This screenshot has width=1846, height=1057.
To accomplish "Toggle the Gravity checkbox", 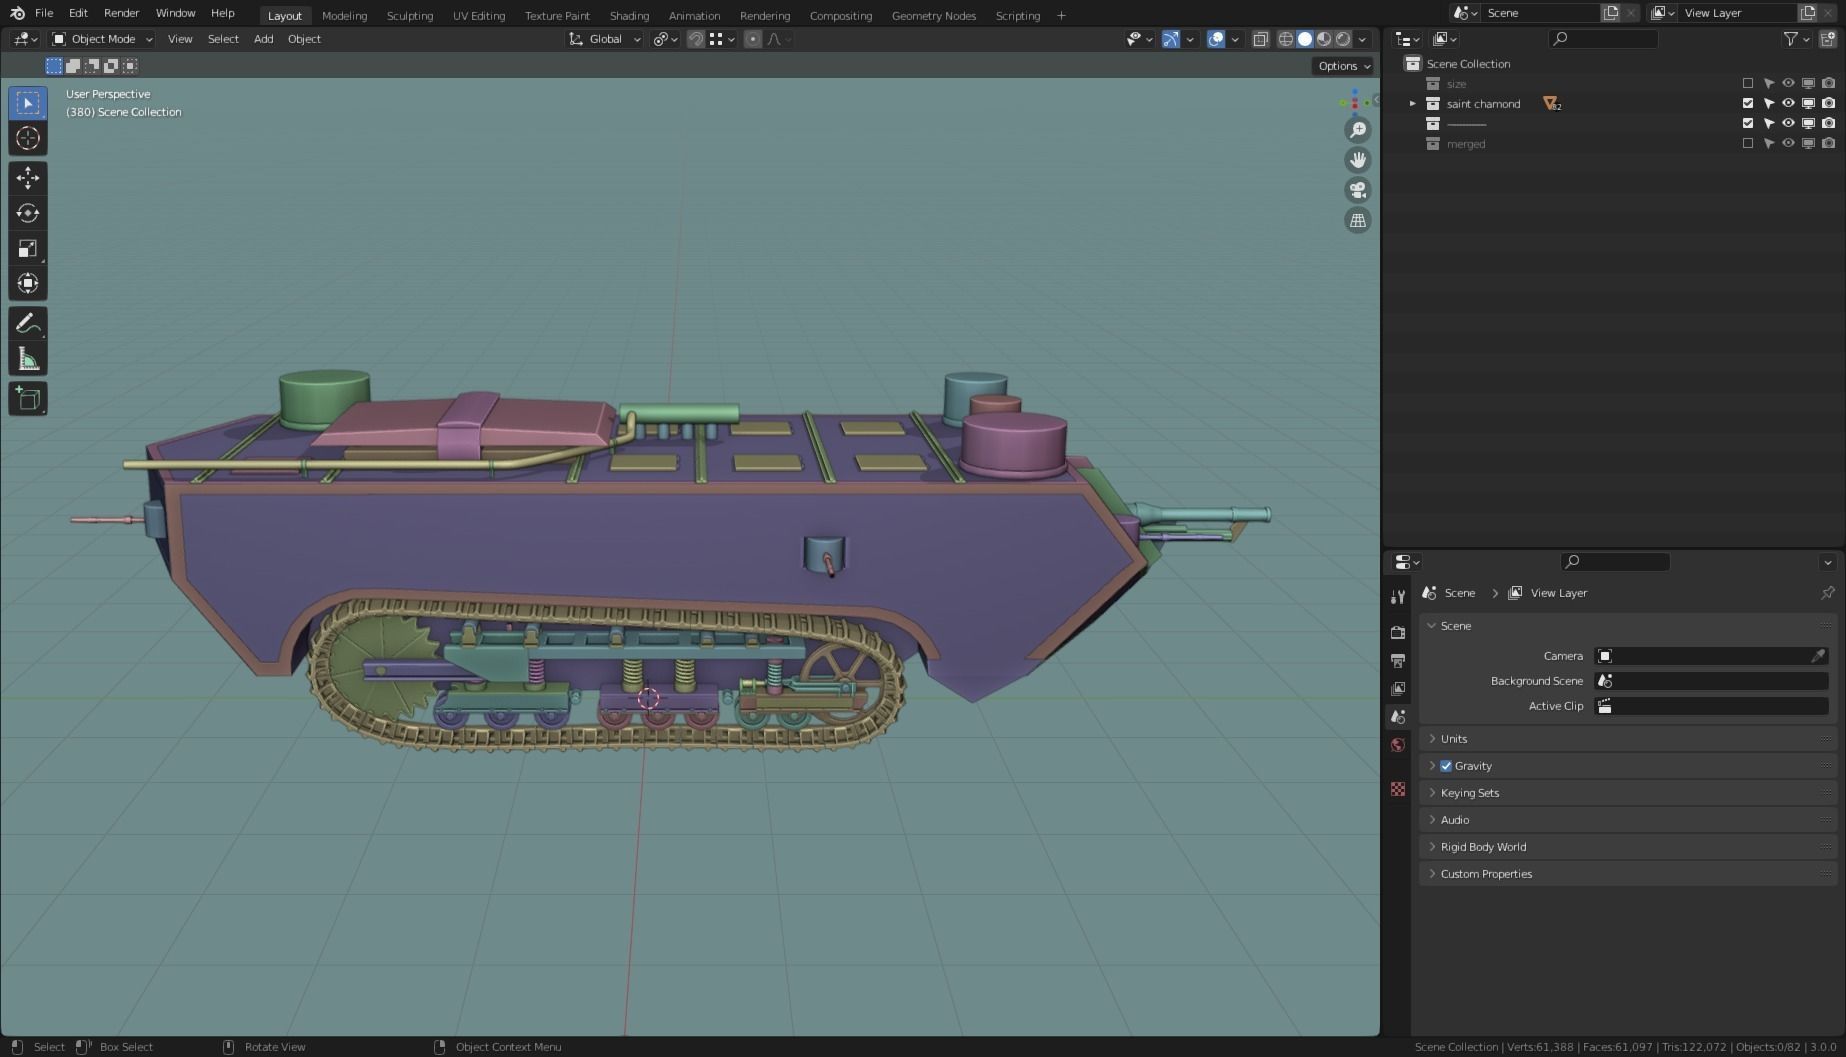I will [1446, 766].
